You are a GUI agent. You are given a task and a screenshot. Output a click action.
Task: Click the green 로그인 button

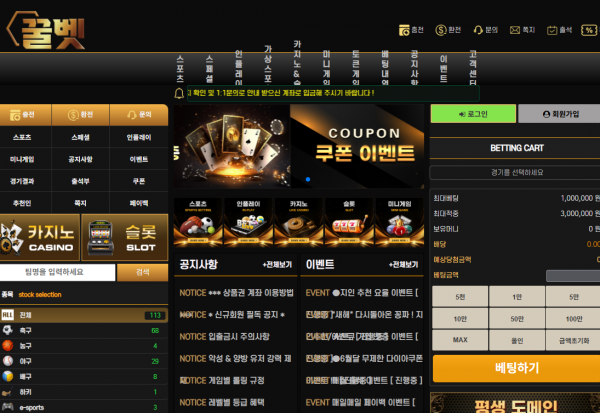click(472, 115)
